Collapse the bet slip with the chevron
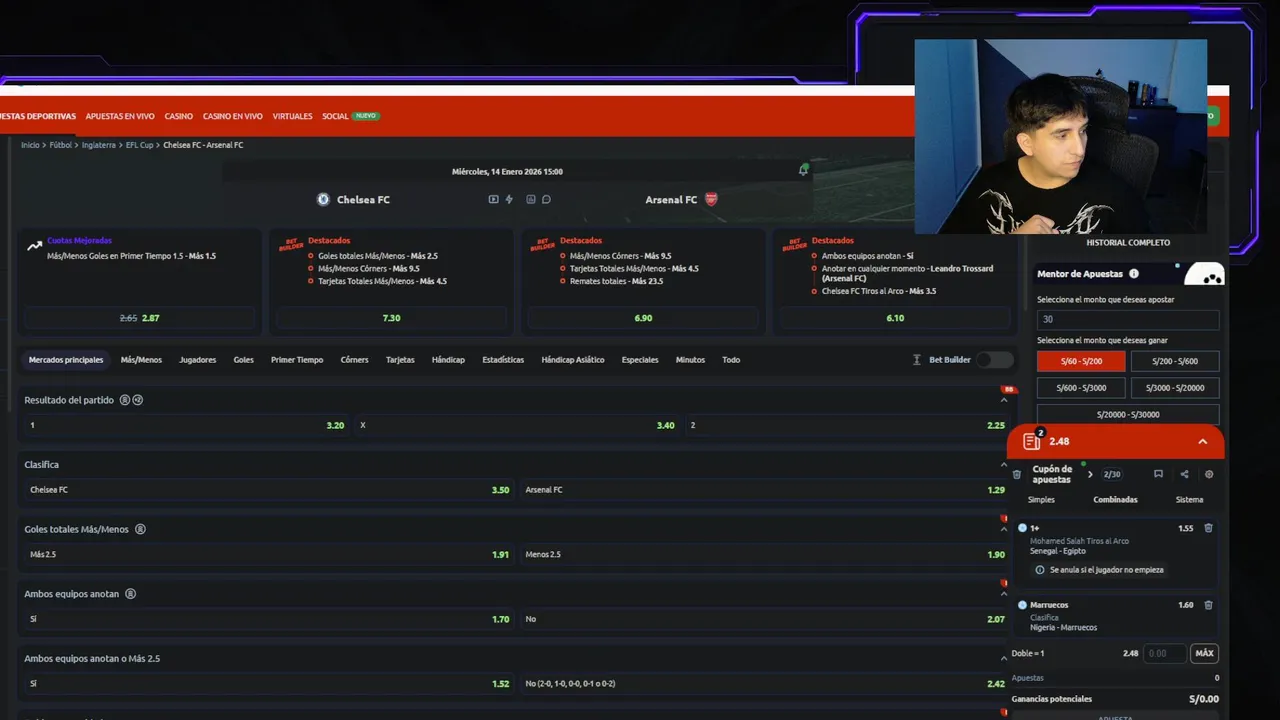Screen dimensions: 1280x720 point(1203,441)
